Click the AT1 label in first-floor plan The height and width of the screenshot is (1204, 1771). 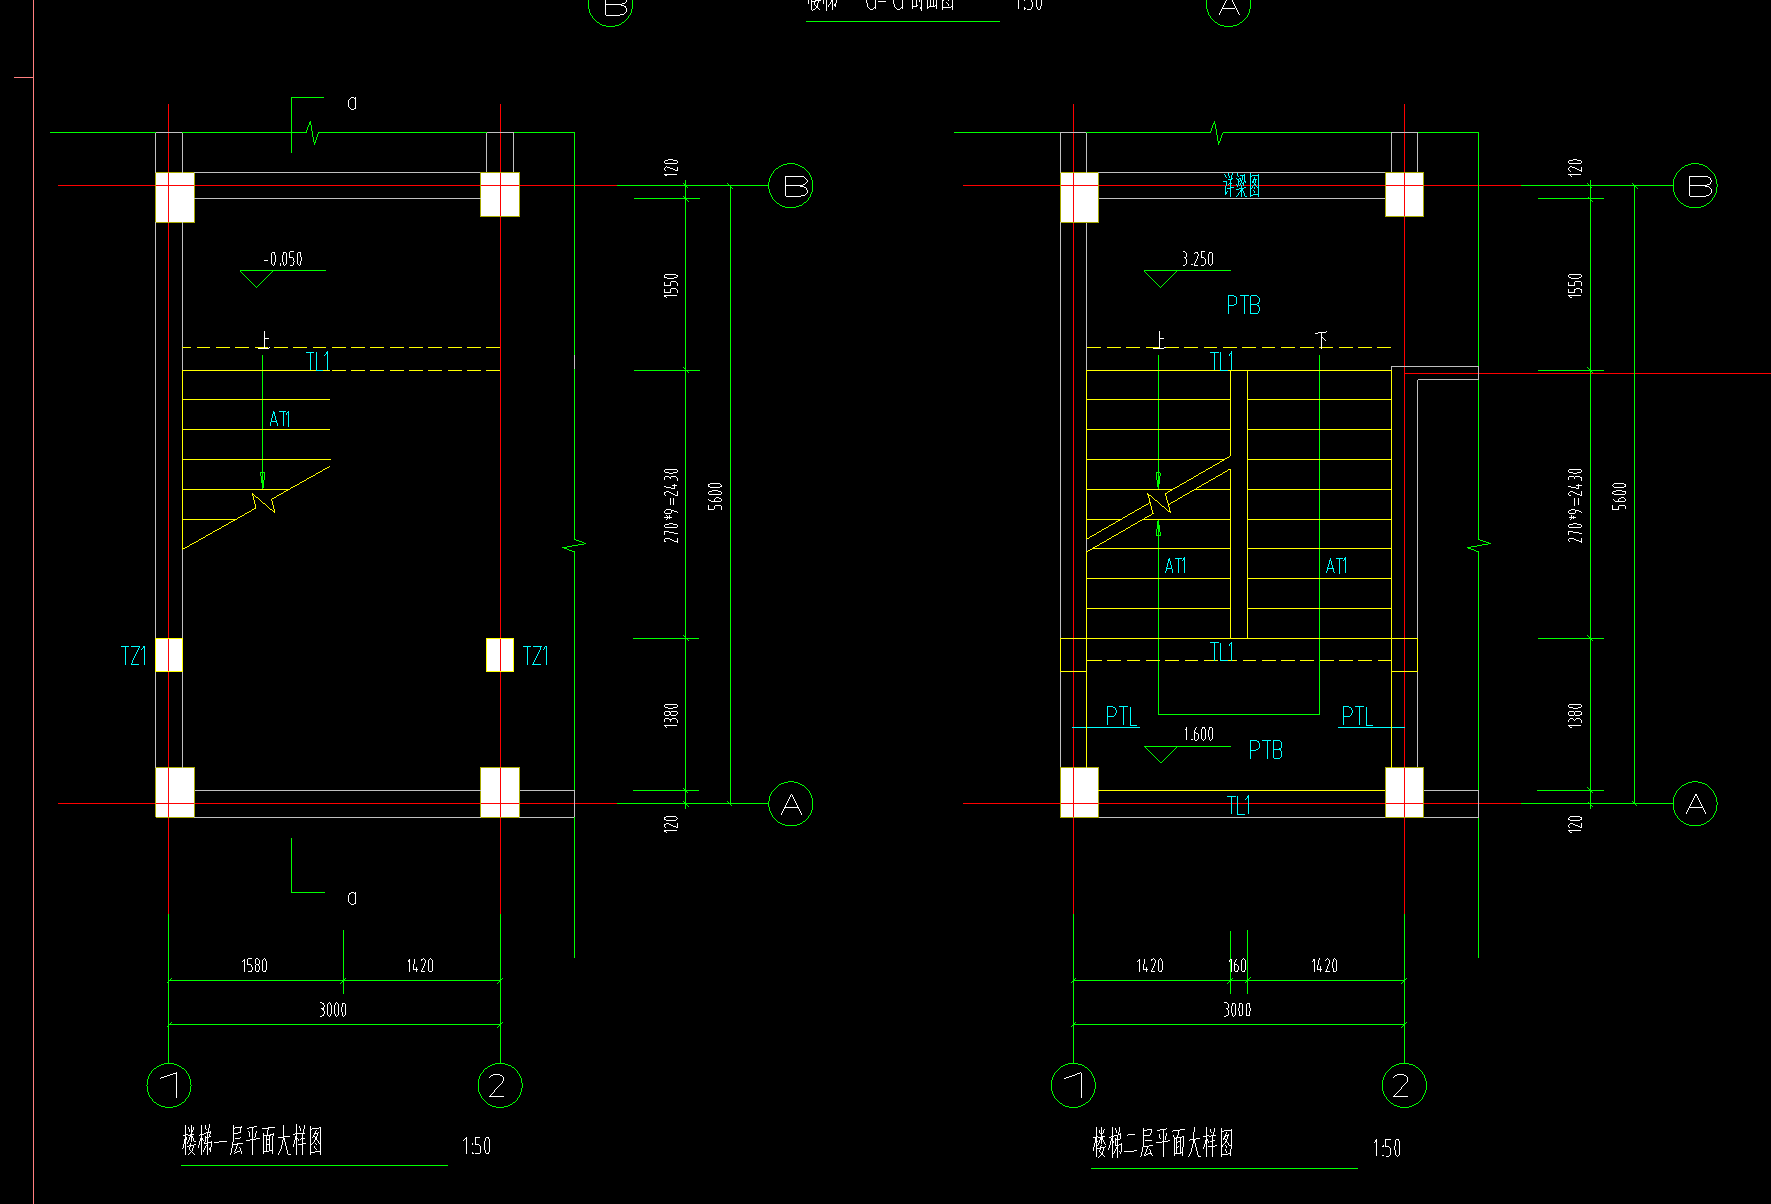click(x=279, y=419)
